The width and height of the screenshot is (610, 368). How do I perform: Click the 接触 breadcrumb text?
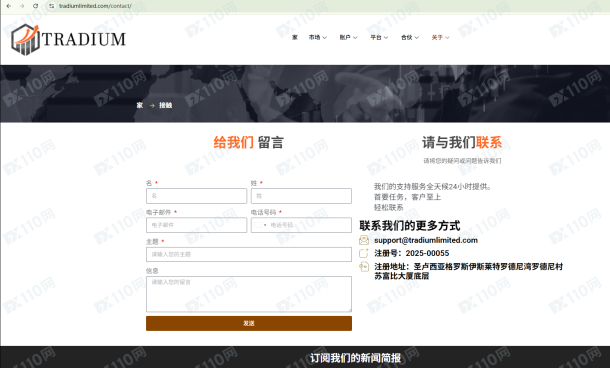[x=165, y=105]
